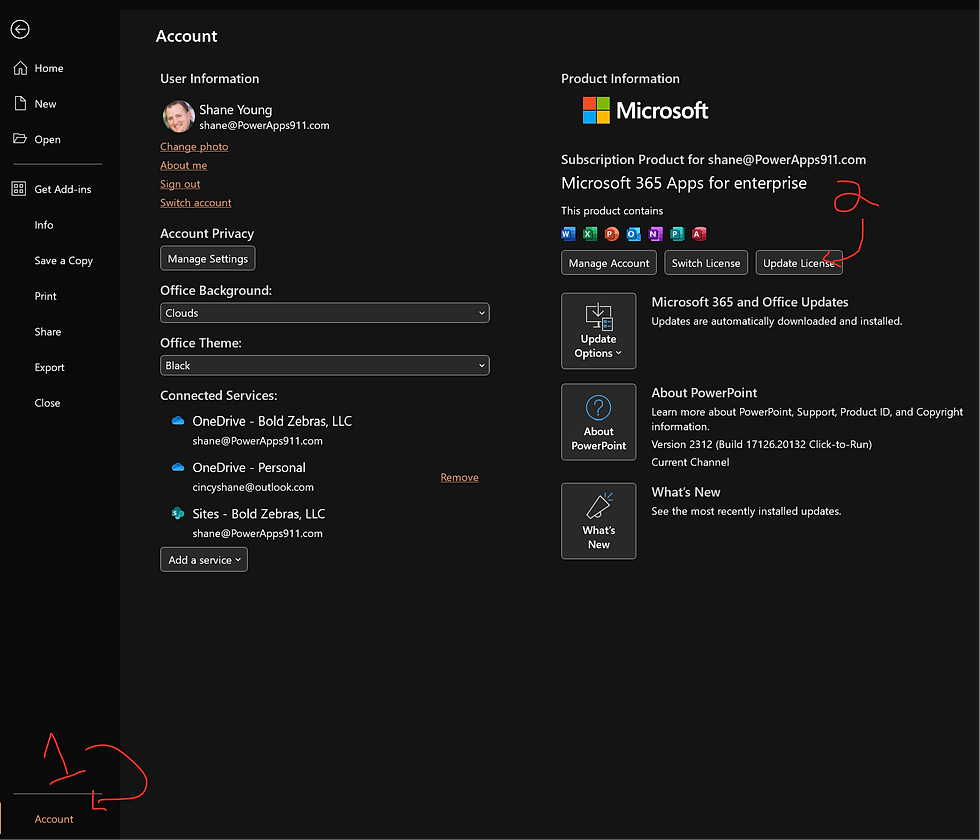Image resolution: width=980 pixels, height=840 pixels.
Task: Open the Add a service dropdown
Action: (x=204, y=559)
